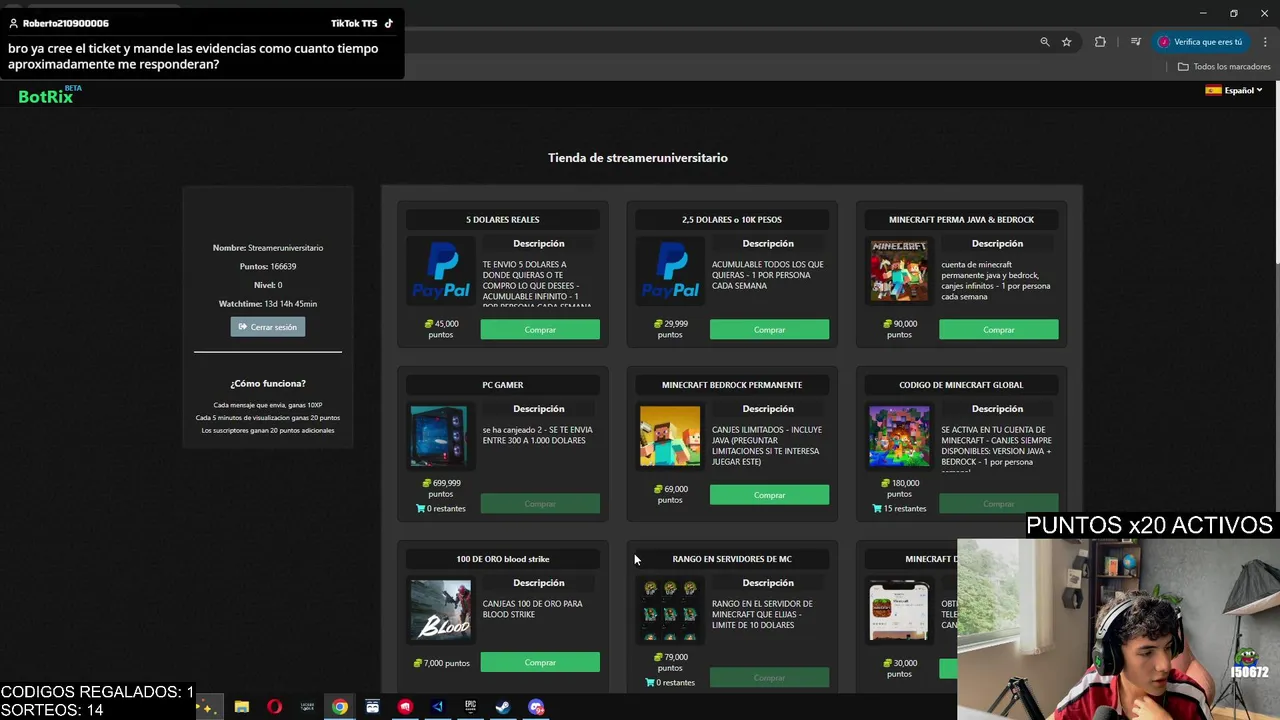Click points coin icon beside 79,000 puntos
This screenshot has width=1280, height=720.
(x=658, y=657)
